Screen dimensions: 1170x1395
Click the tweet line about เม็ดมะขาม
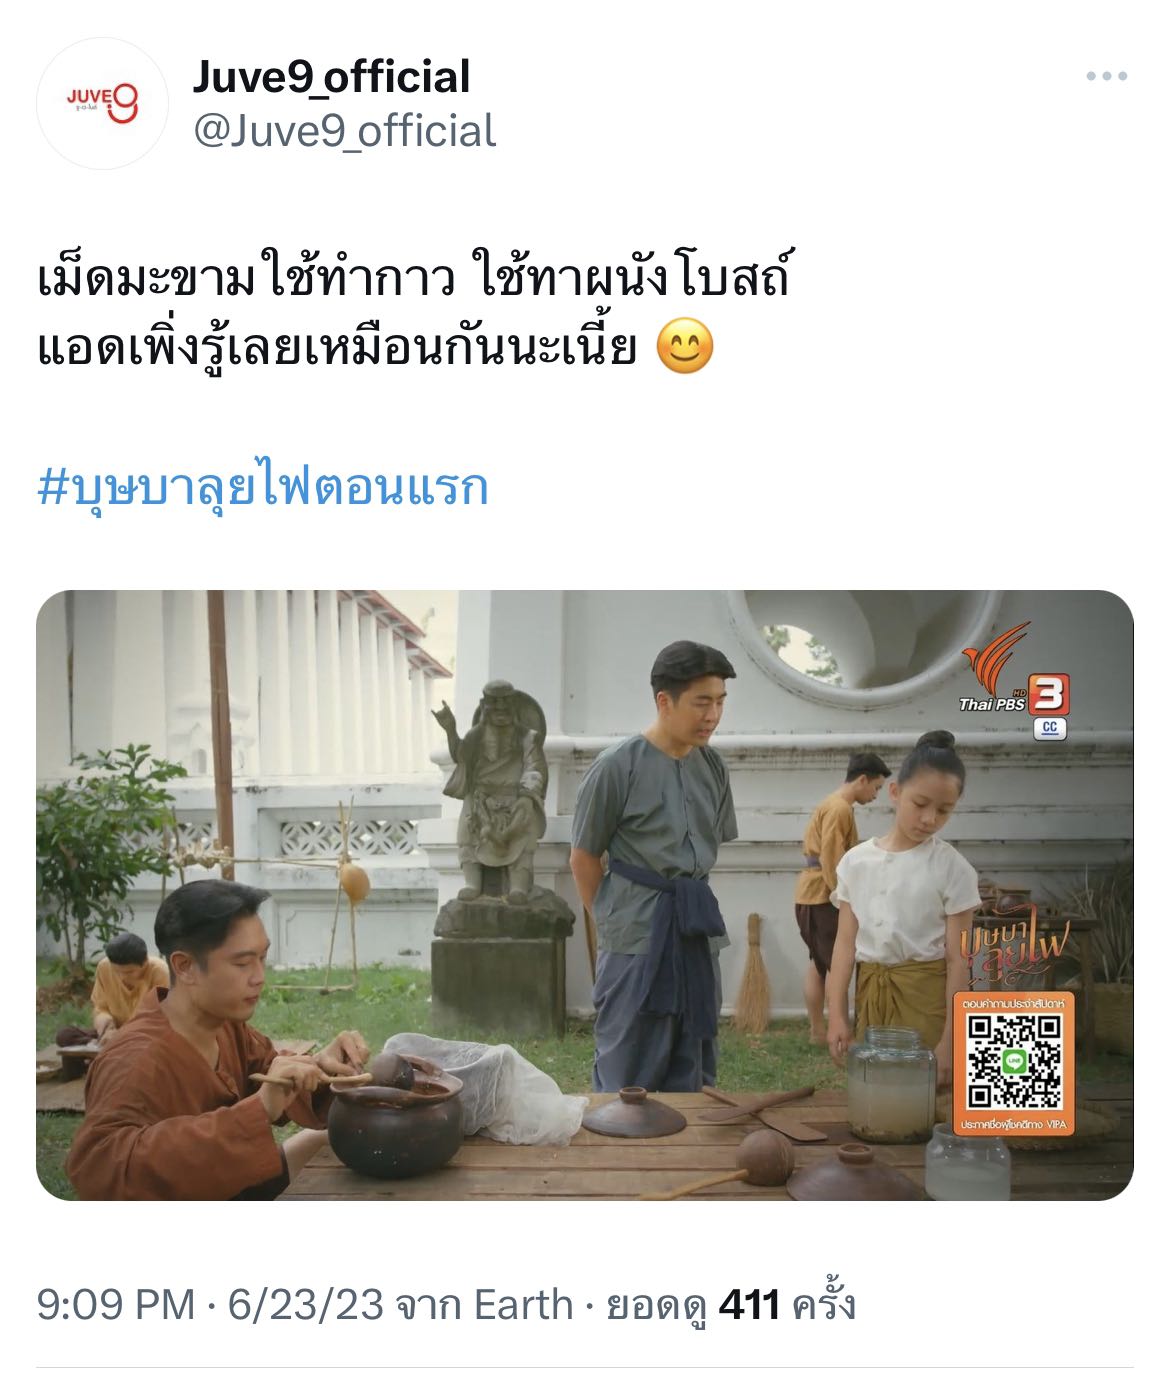pos(413,280)
